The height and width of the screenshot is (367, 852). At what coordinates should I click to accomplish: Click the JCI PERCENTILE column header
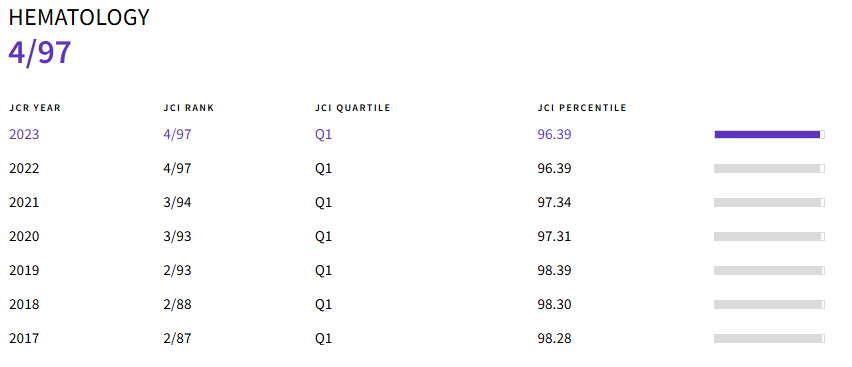pyautogui.click(x=582, y=108)
